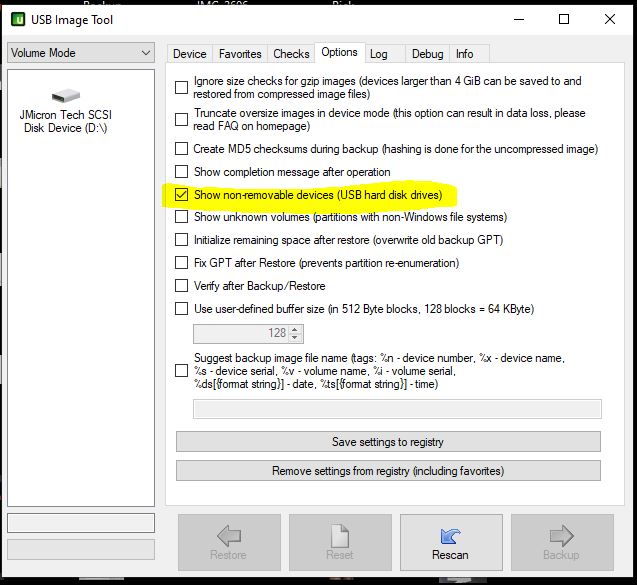Screen dimensions: 637x585
Task: Enable Use user-defined buffer size checkbox
Action: (x=181, y=309)
